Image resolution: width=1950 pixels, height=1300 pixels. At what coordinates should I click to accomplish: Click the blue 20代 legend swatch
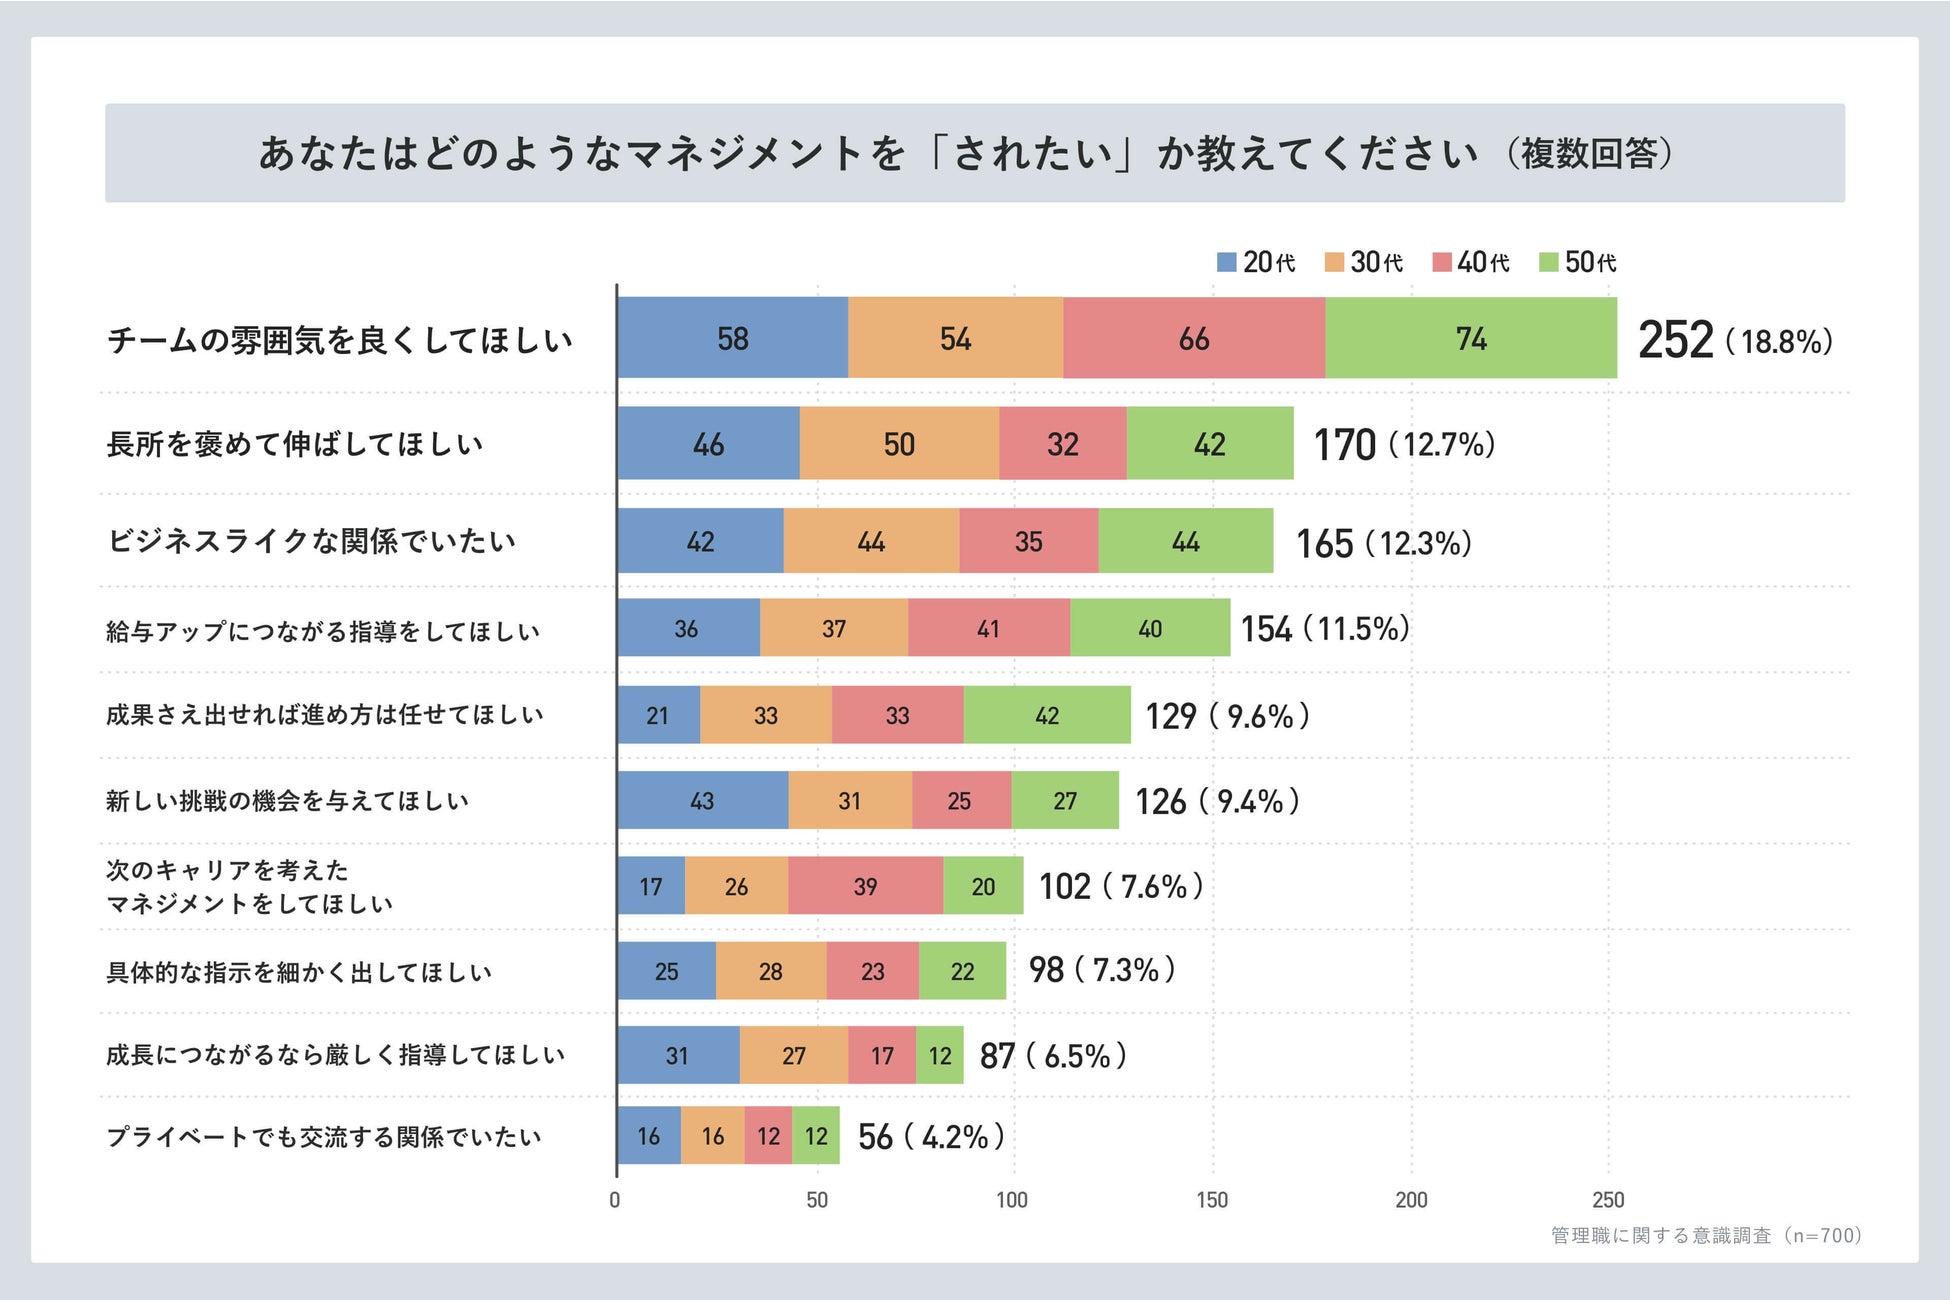(1226, 263)
